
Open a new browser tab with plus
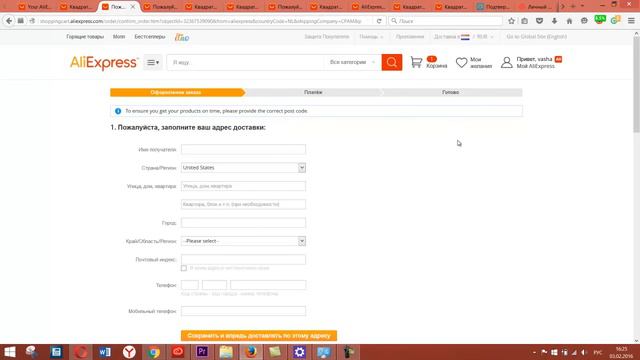coord(573,6)
